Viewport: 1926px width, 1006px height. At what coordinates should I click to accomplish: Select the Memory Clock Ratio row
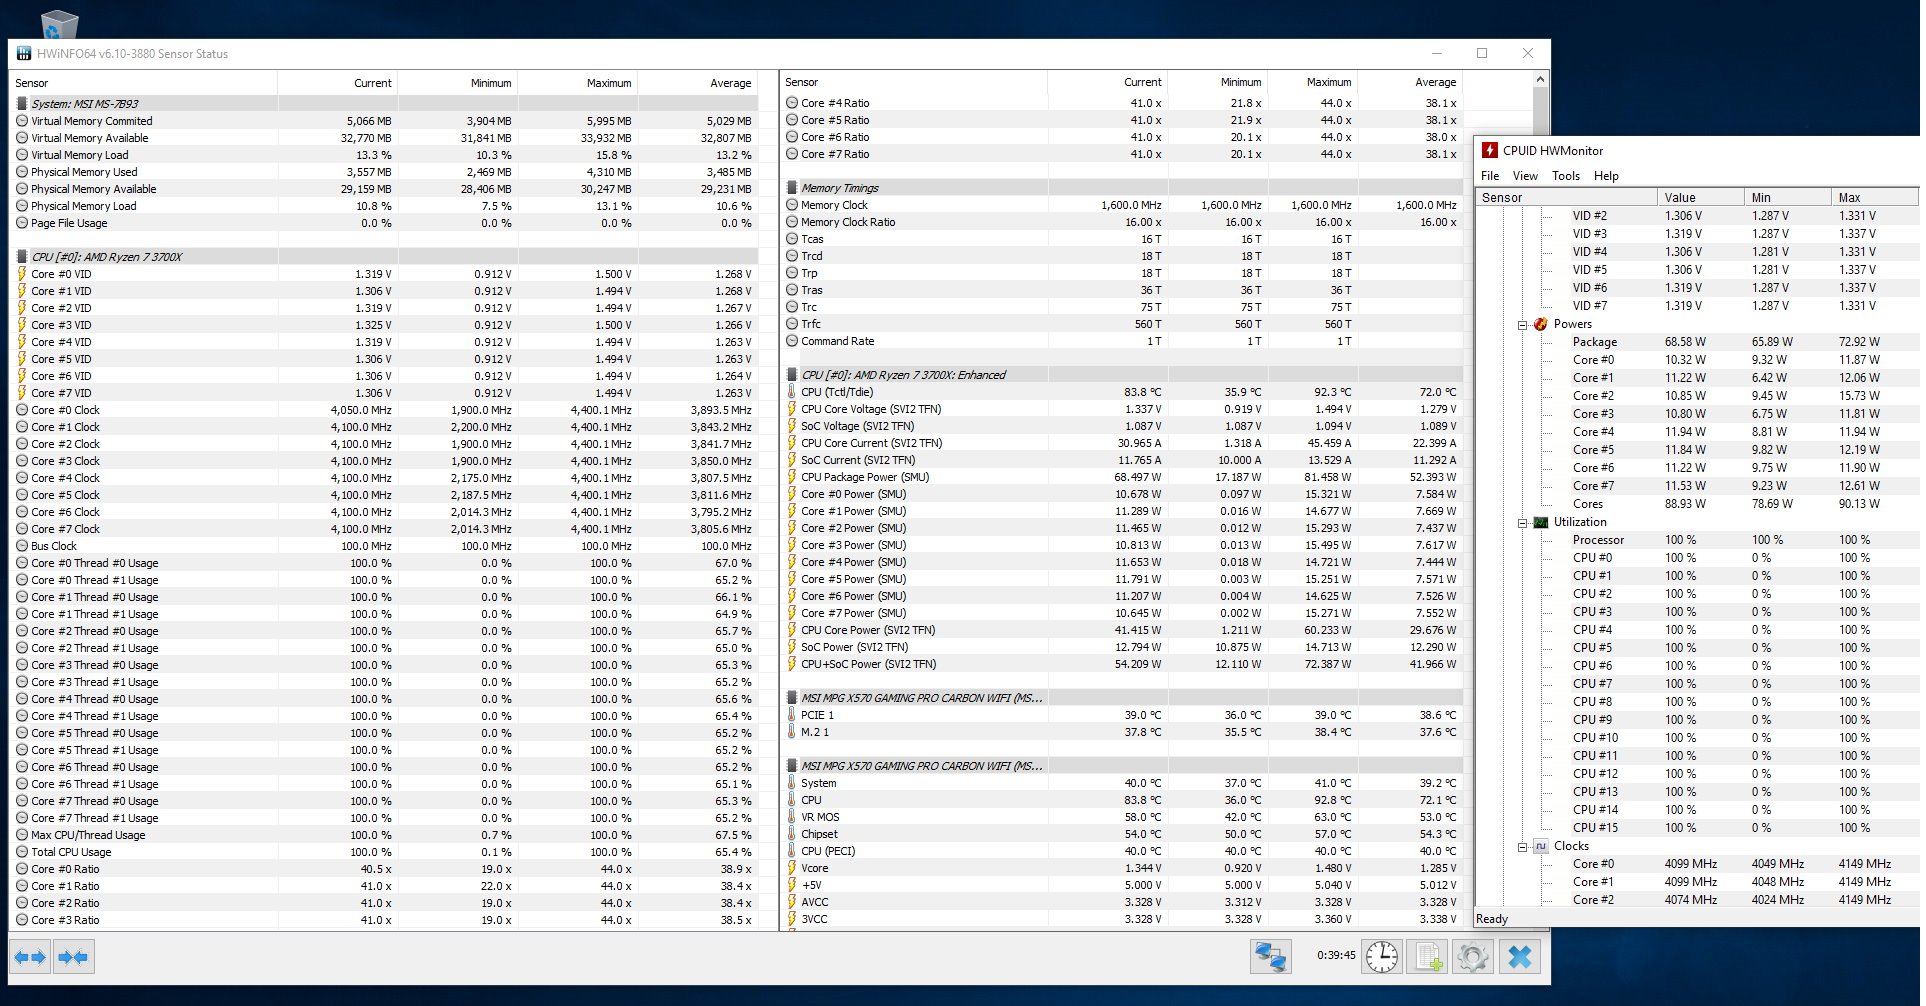(x=1123, y=222)
